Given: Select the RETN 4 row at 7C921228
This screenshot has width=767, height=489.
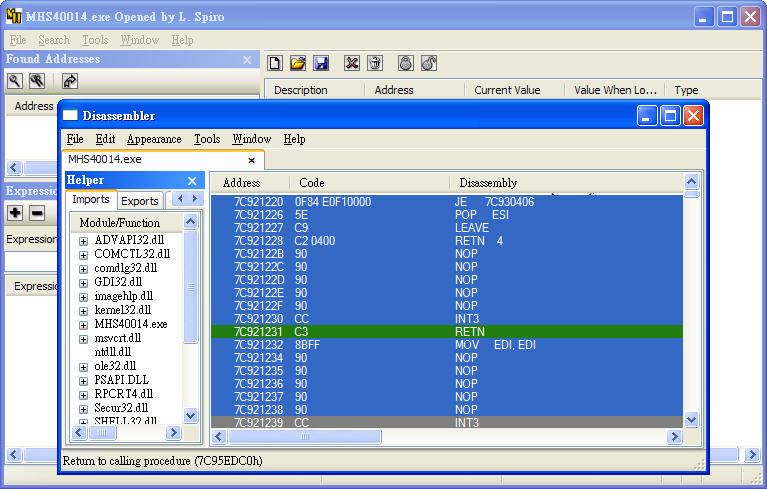Looking at the screenshot, I should (447, 241).
